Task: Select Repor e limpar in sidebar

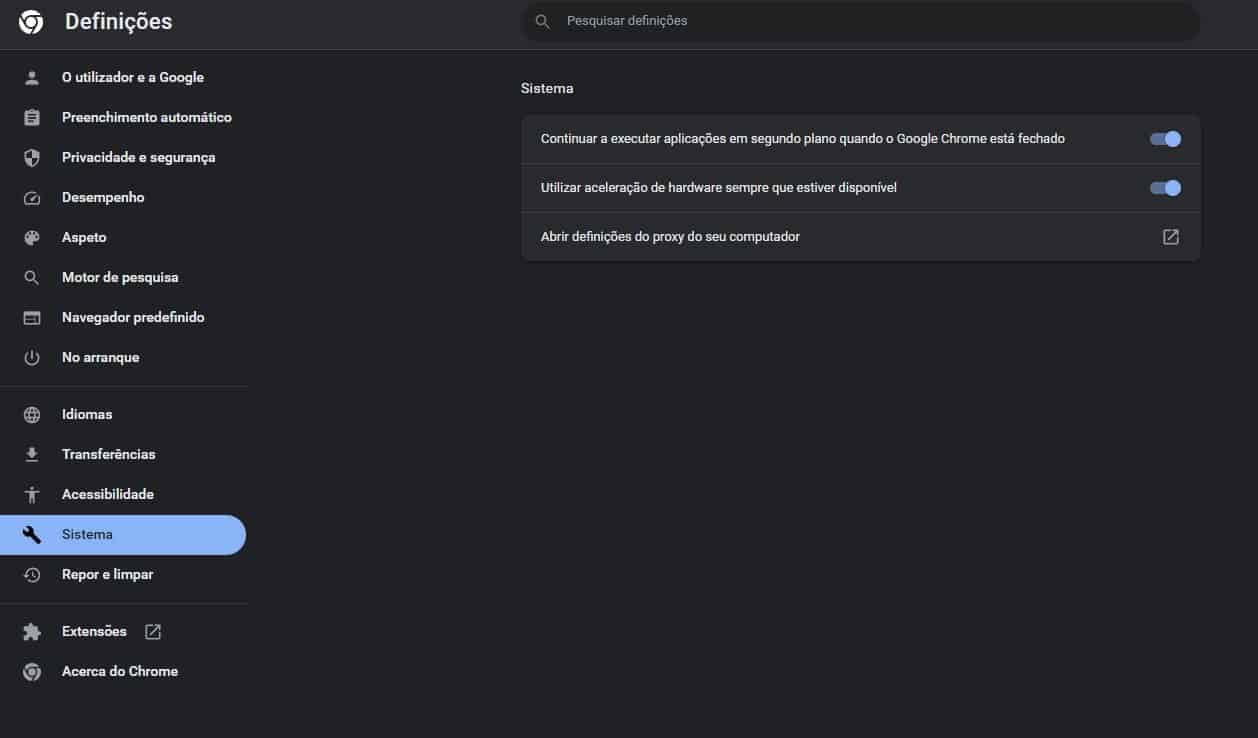Action: [107, 574]
